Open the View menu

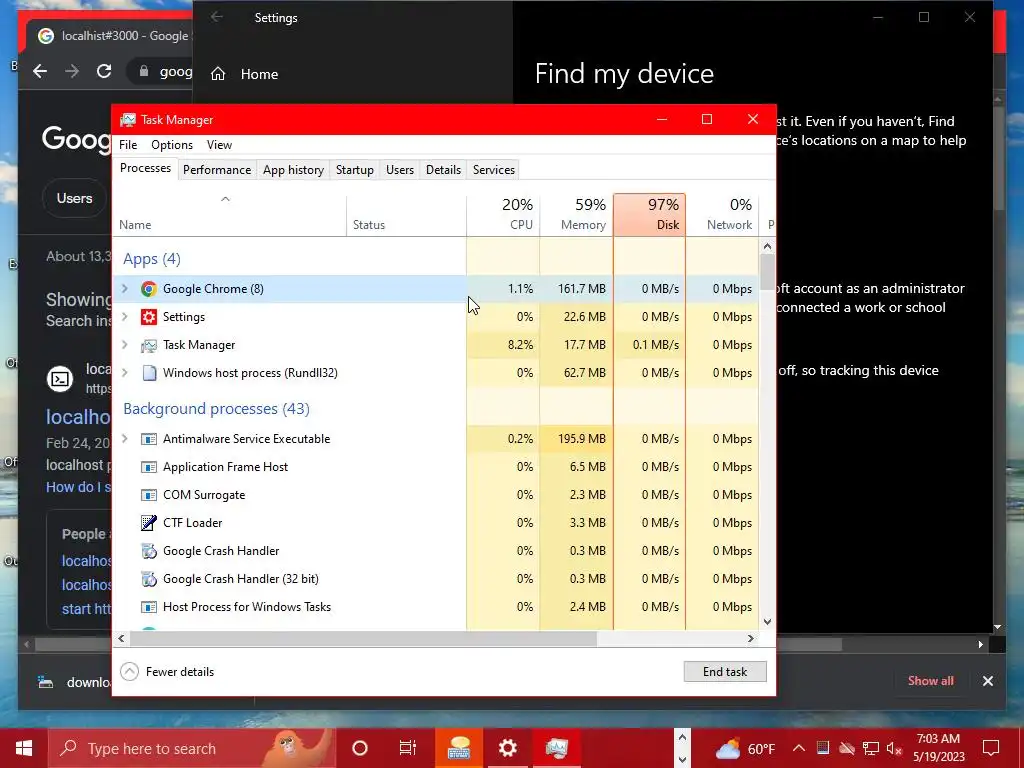point(219,145)
